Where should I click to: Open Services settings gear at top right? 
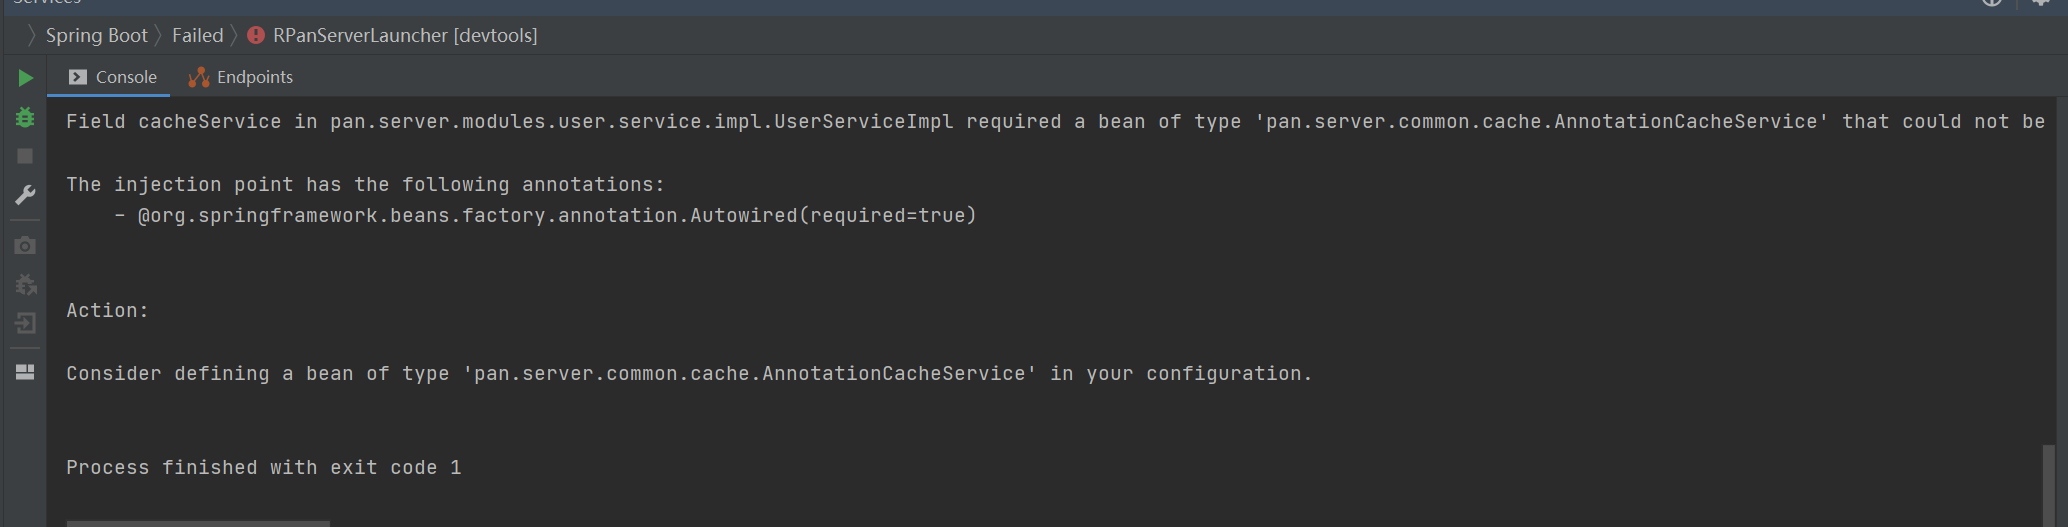(x=2040, y=3)
